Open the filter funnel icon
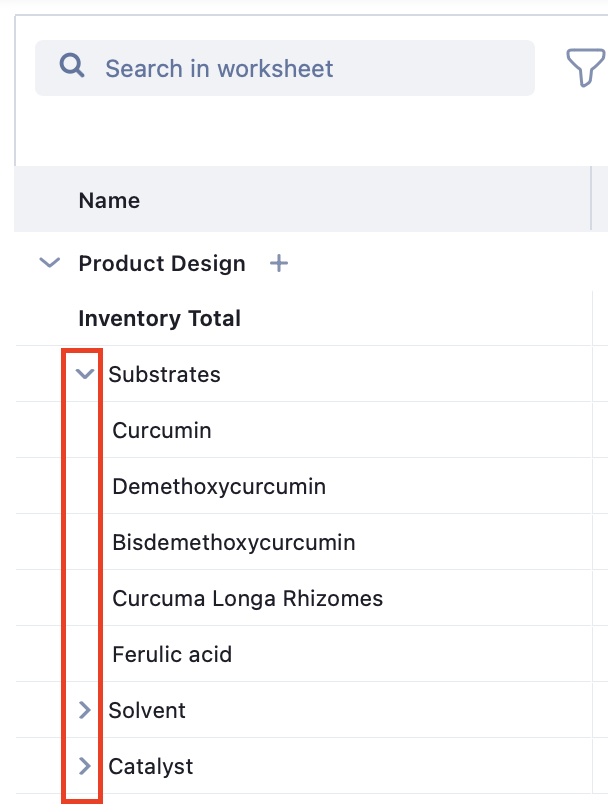608x804 pixels. pyautogui.click(x=585, y=68)
